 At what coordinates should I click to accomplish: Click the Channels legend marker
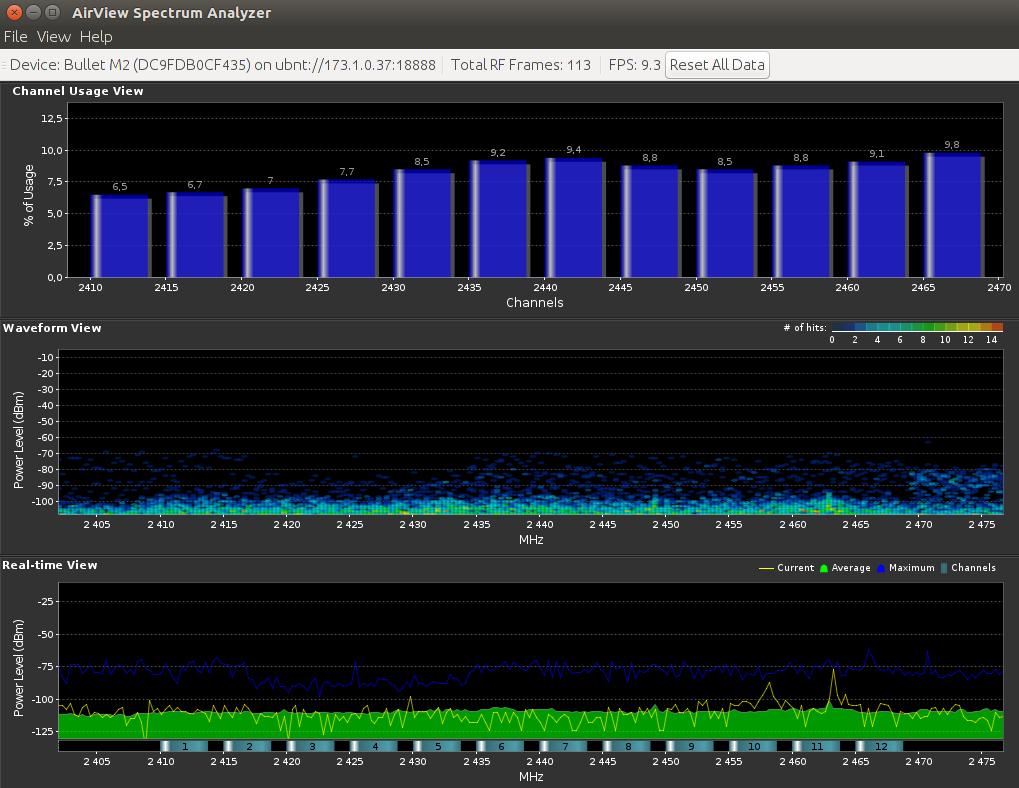click(944, 568)
